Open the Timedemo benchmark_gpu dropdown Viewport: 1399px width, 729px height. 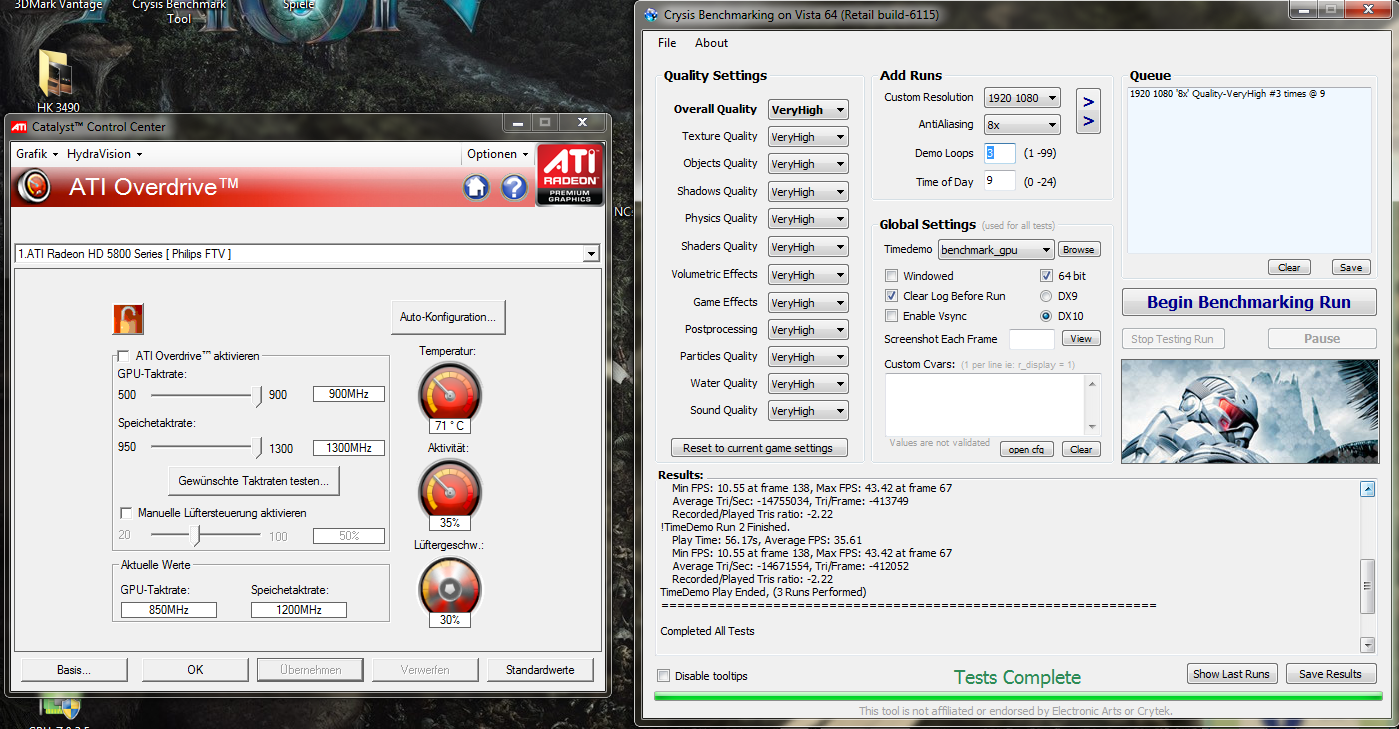point(996,249)
